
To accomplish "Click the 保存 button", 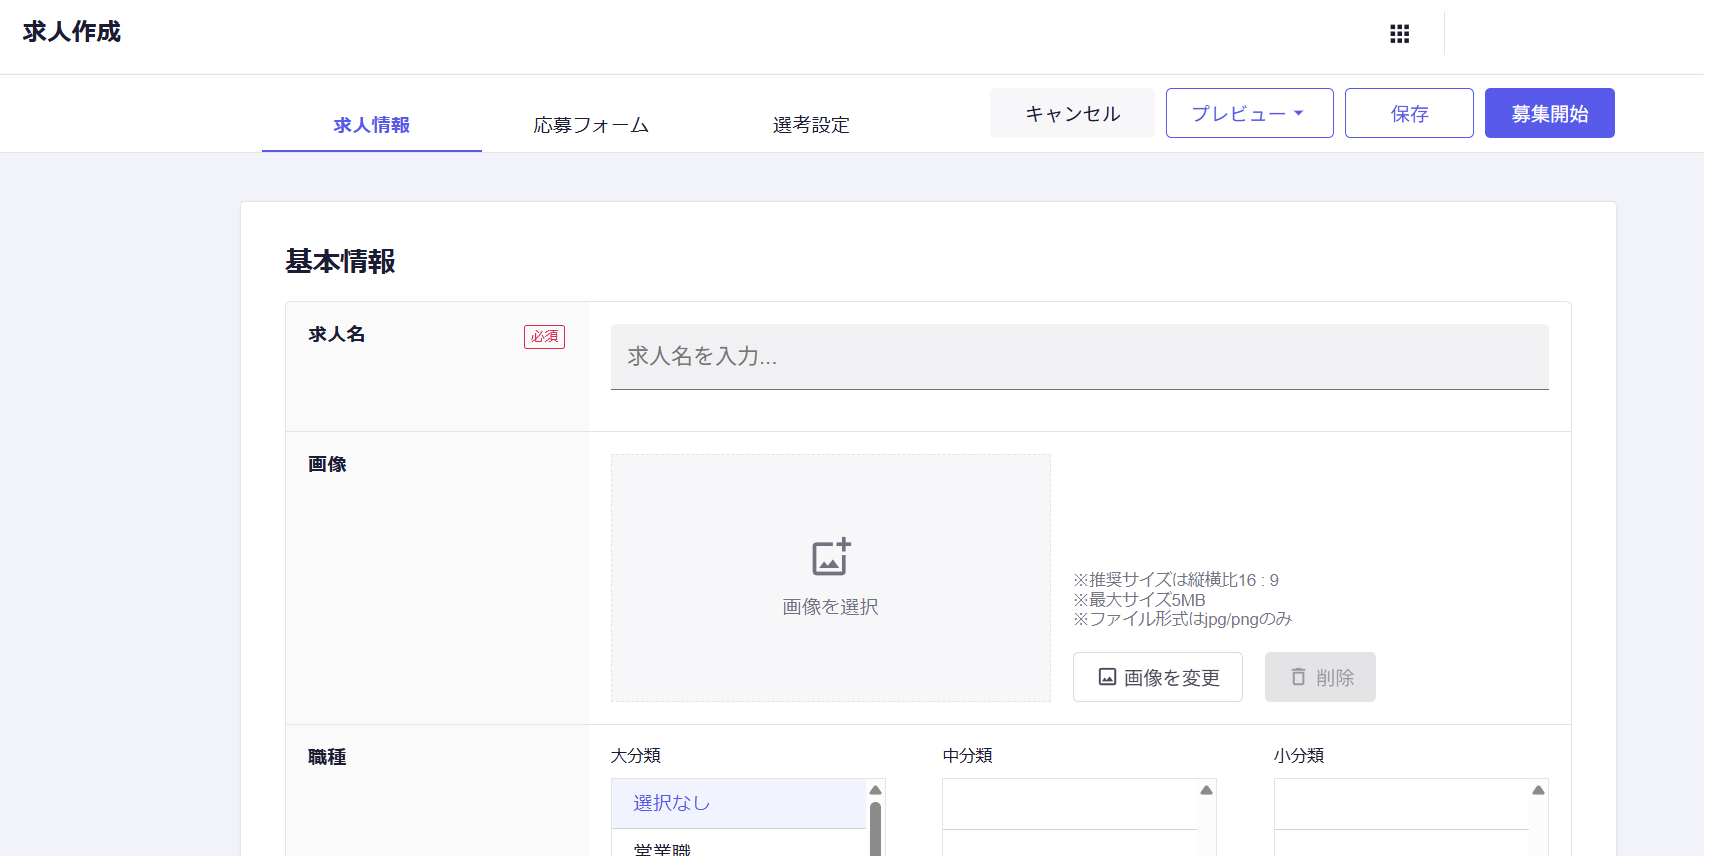I will click(1408, 113).
